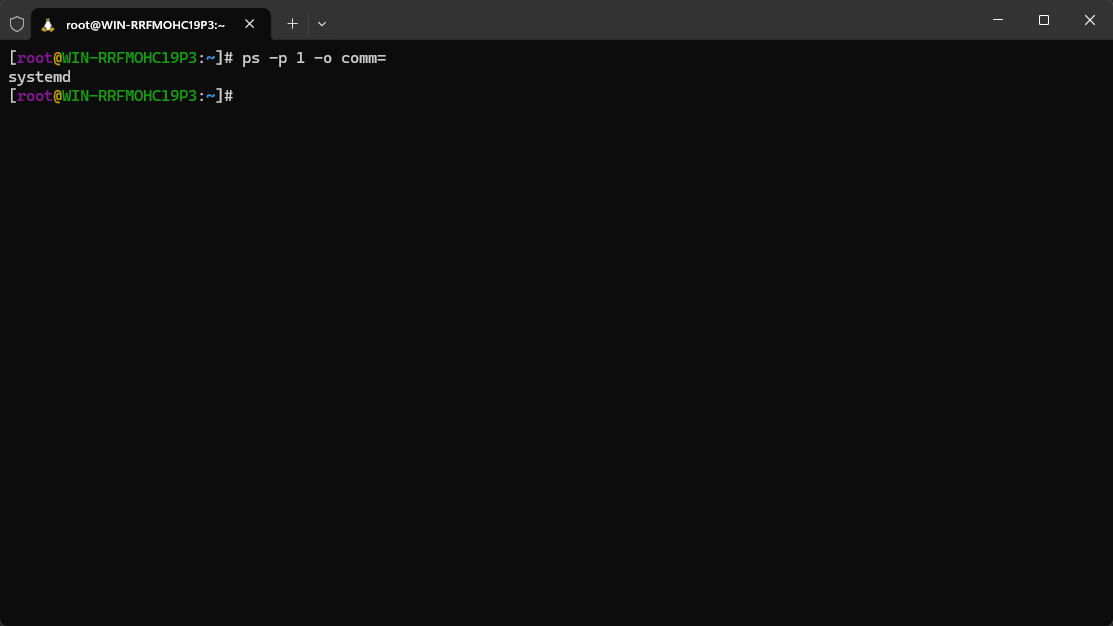1113x626 pixels.
Task: Click the word ps in the command
Action: [x=251, y=58]
